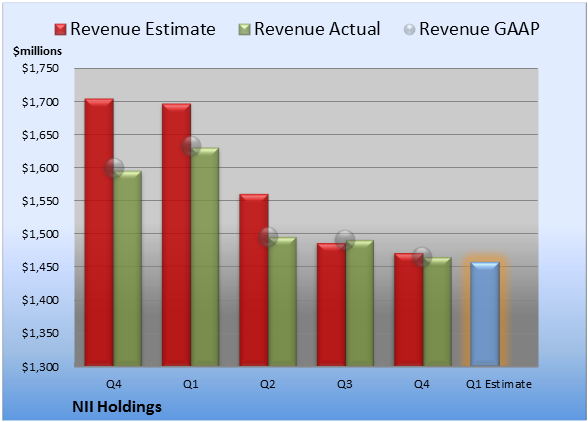
Task: Select the red Q3 revenue estimate bar
Action: [x=331, y=305]
